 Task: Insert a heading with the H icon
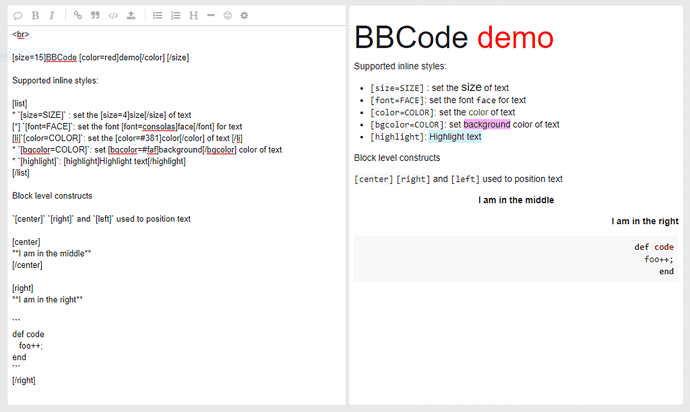pos(193,15)
